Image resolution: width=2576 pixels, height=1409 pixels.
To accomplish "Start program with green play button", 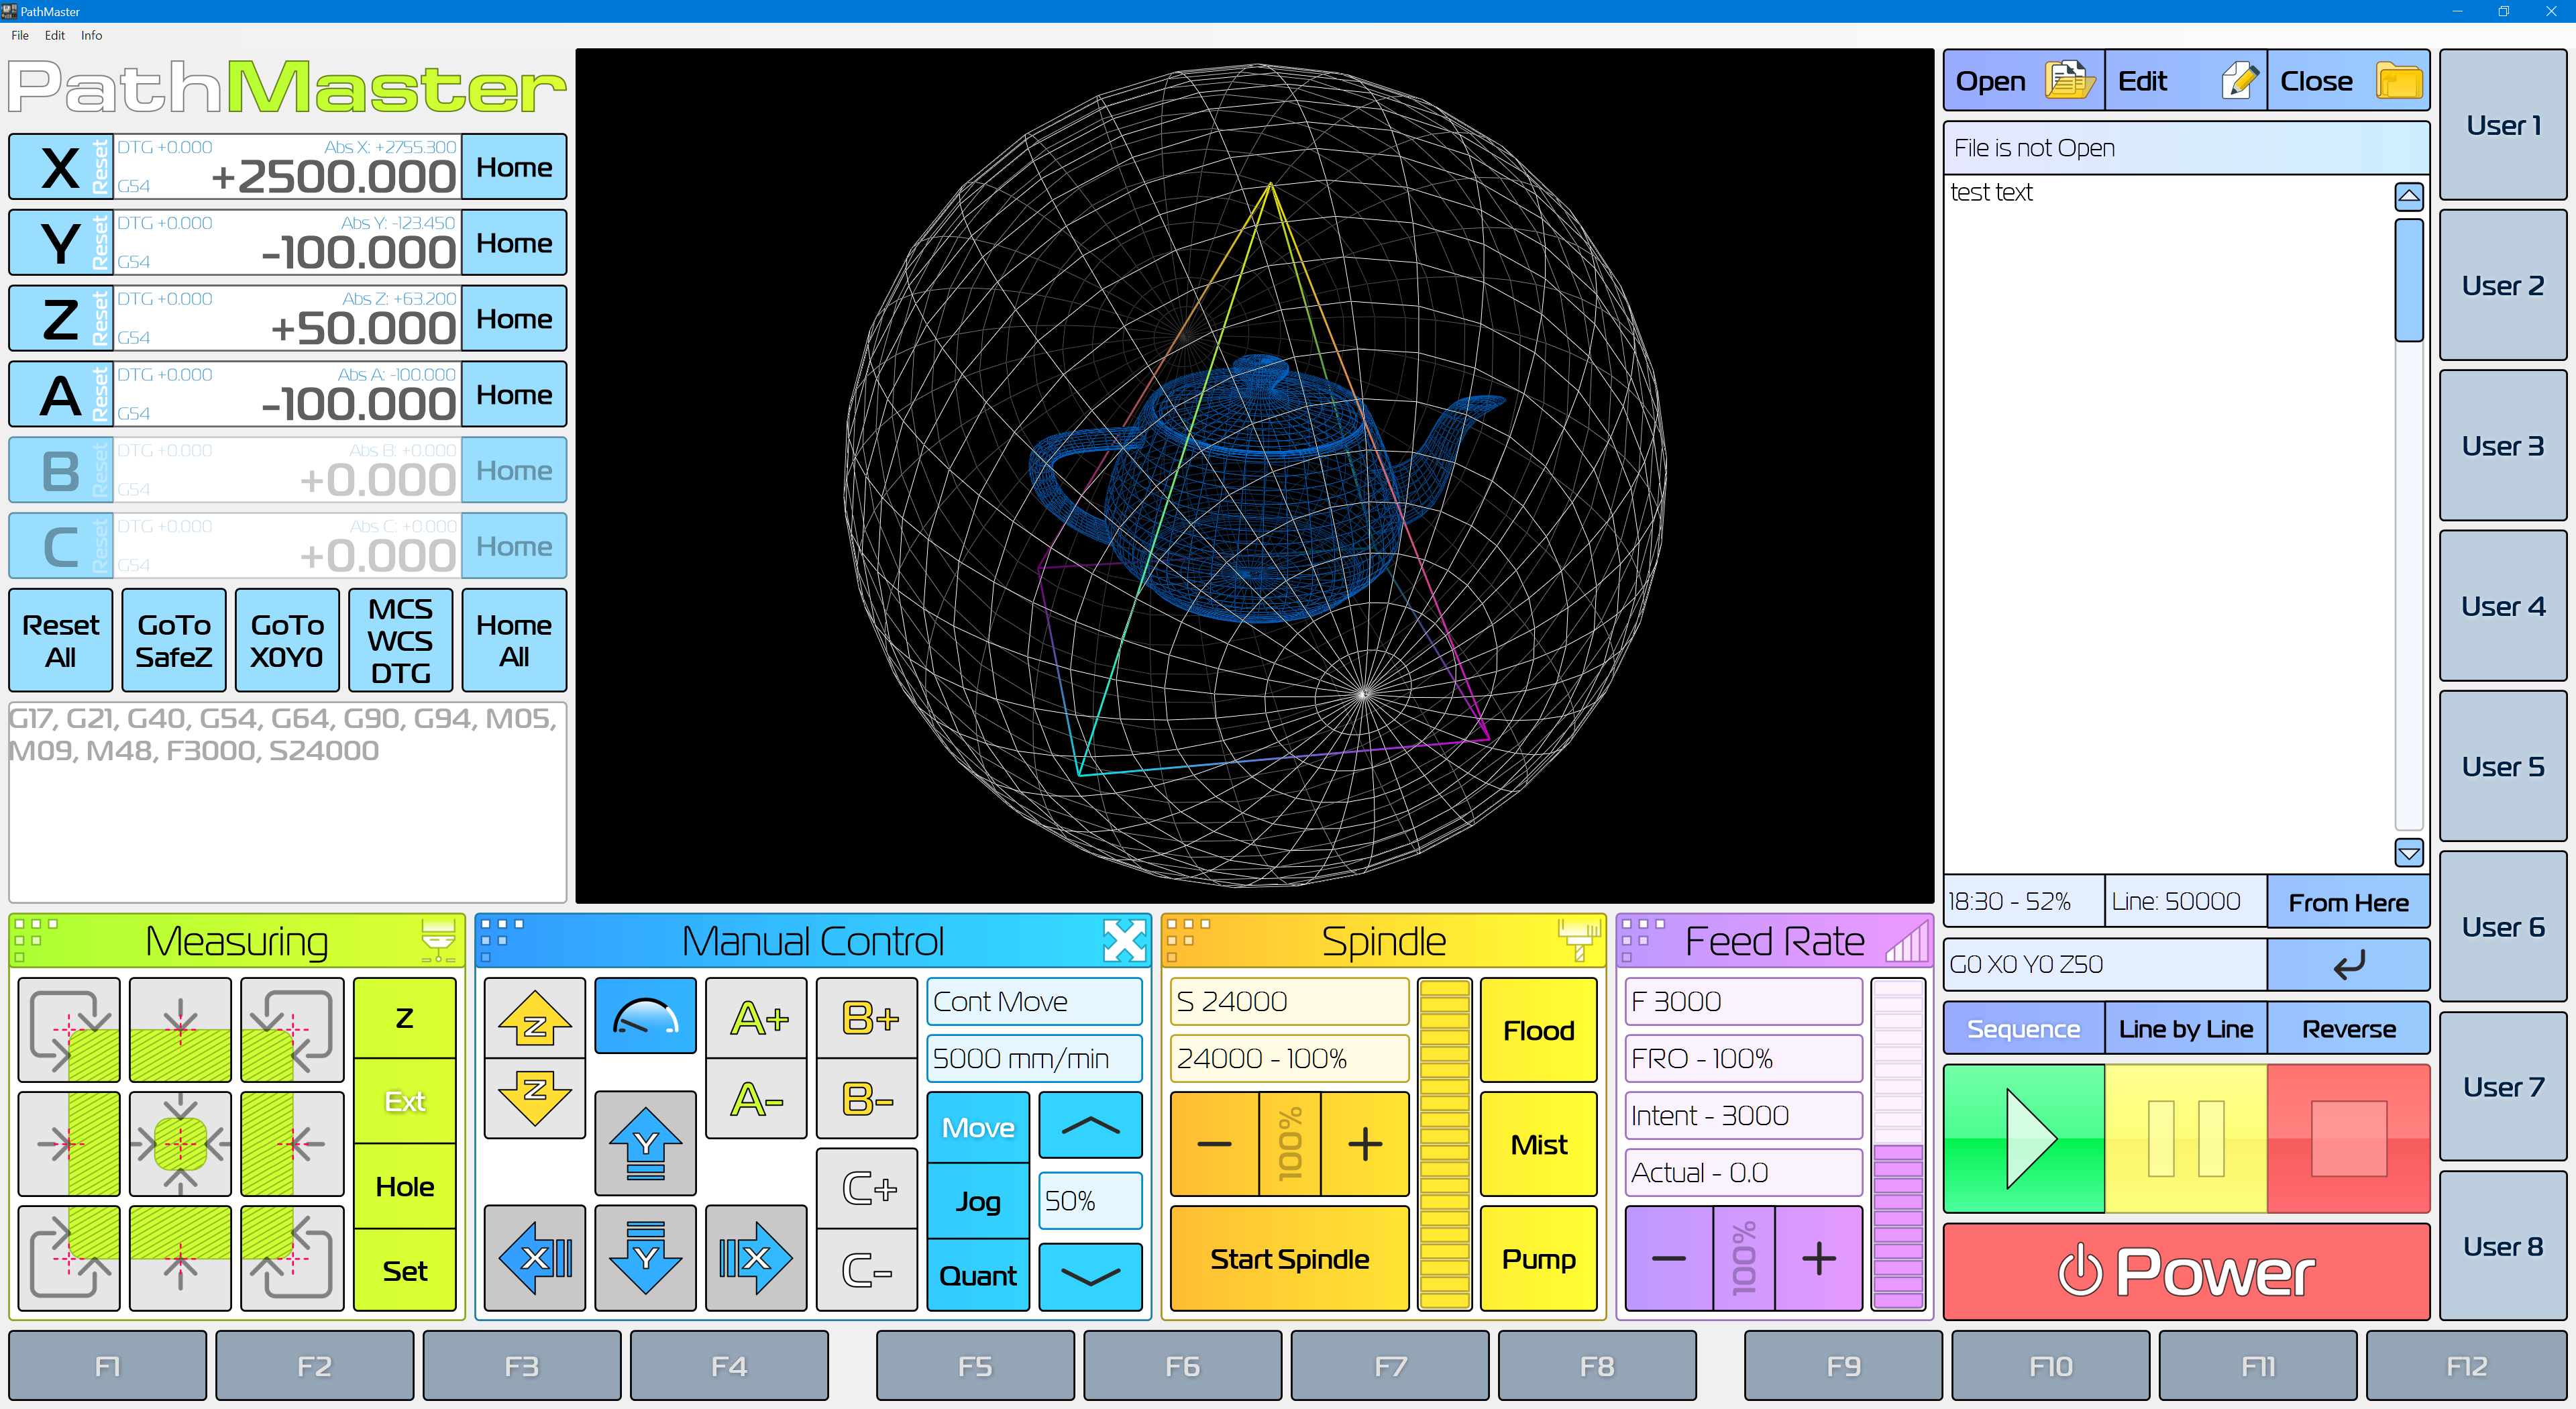I will (2024, 1138).
